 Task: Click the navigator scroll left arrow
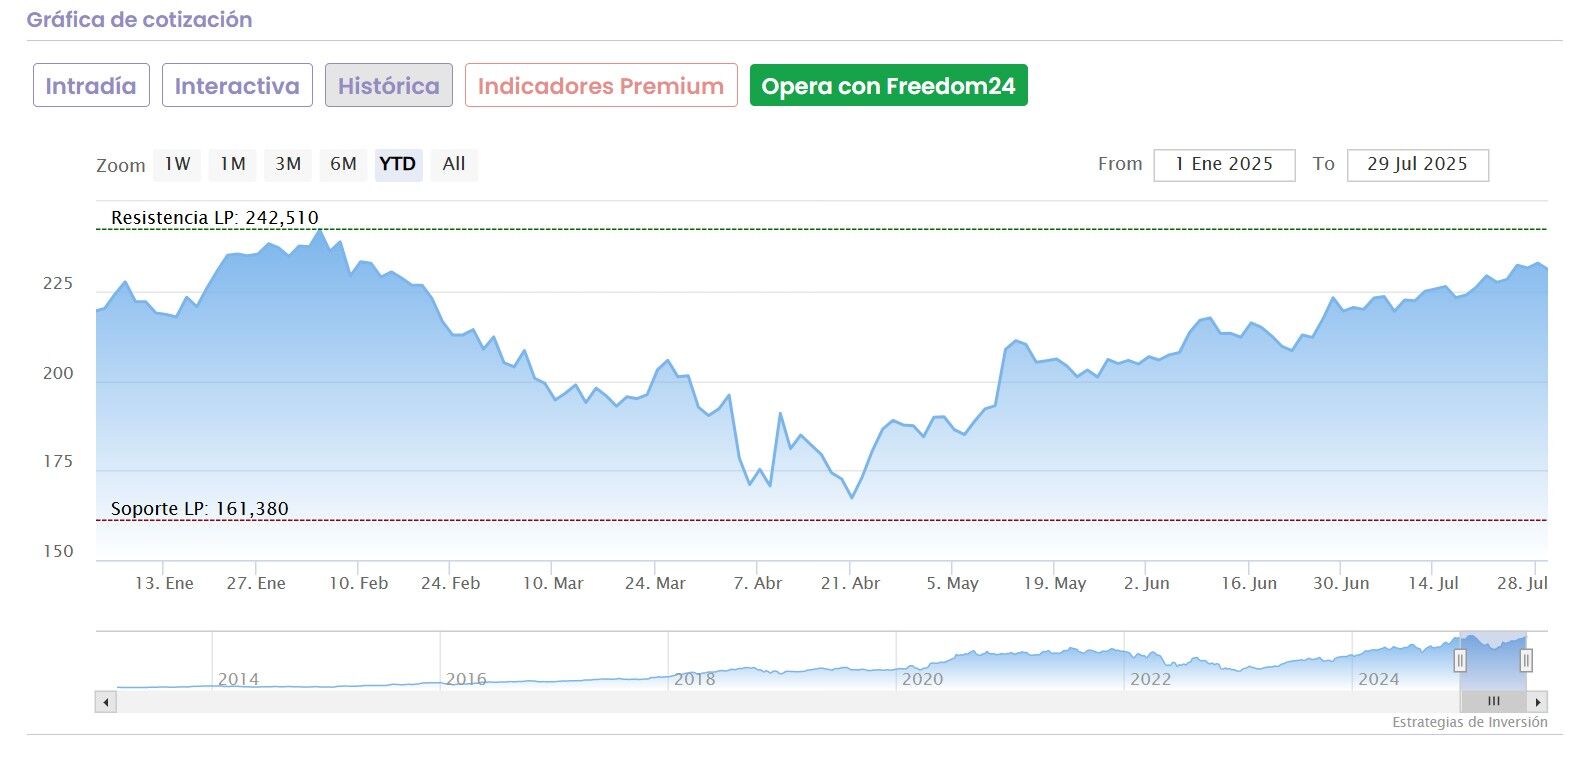[x=105, y=702]
